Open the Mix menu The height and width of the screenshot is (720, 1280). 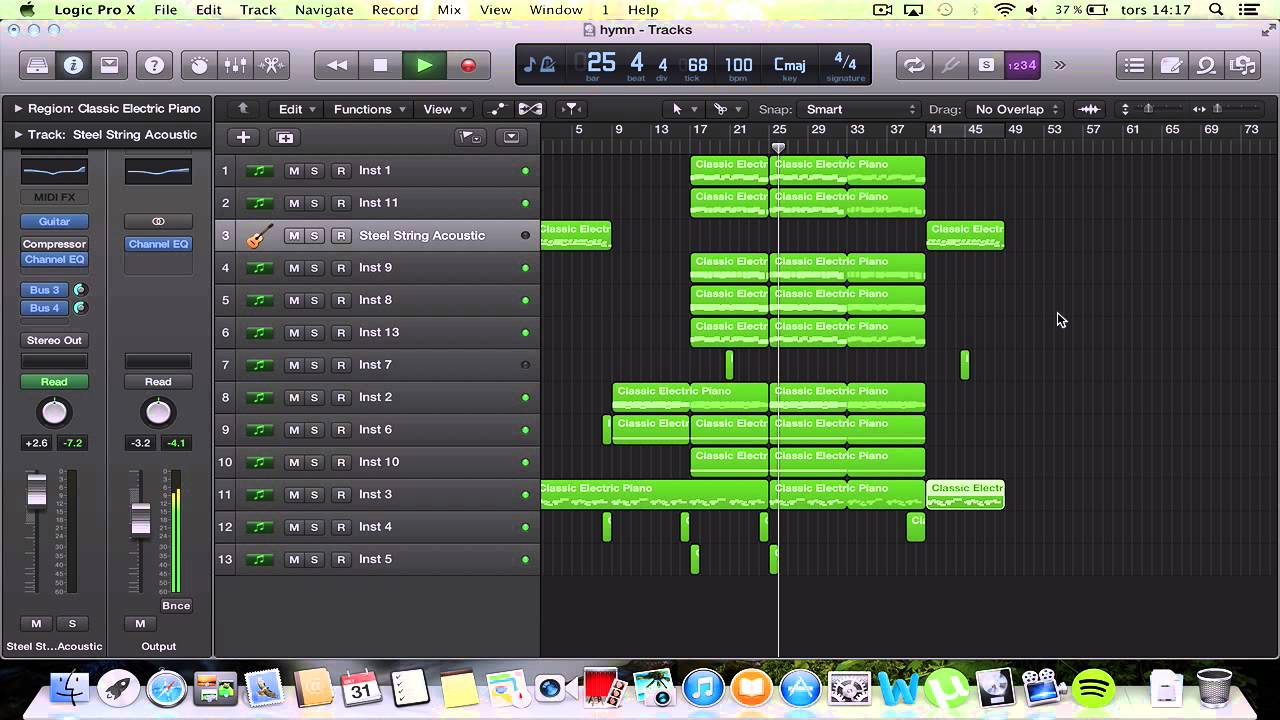pos(449,10)
